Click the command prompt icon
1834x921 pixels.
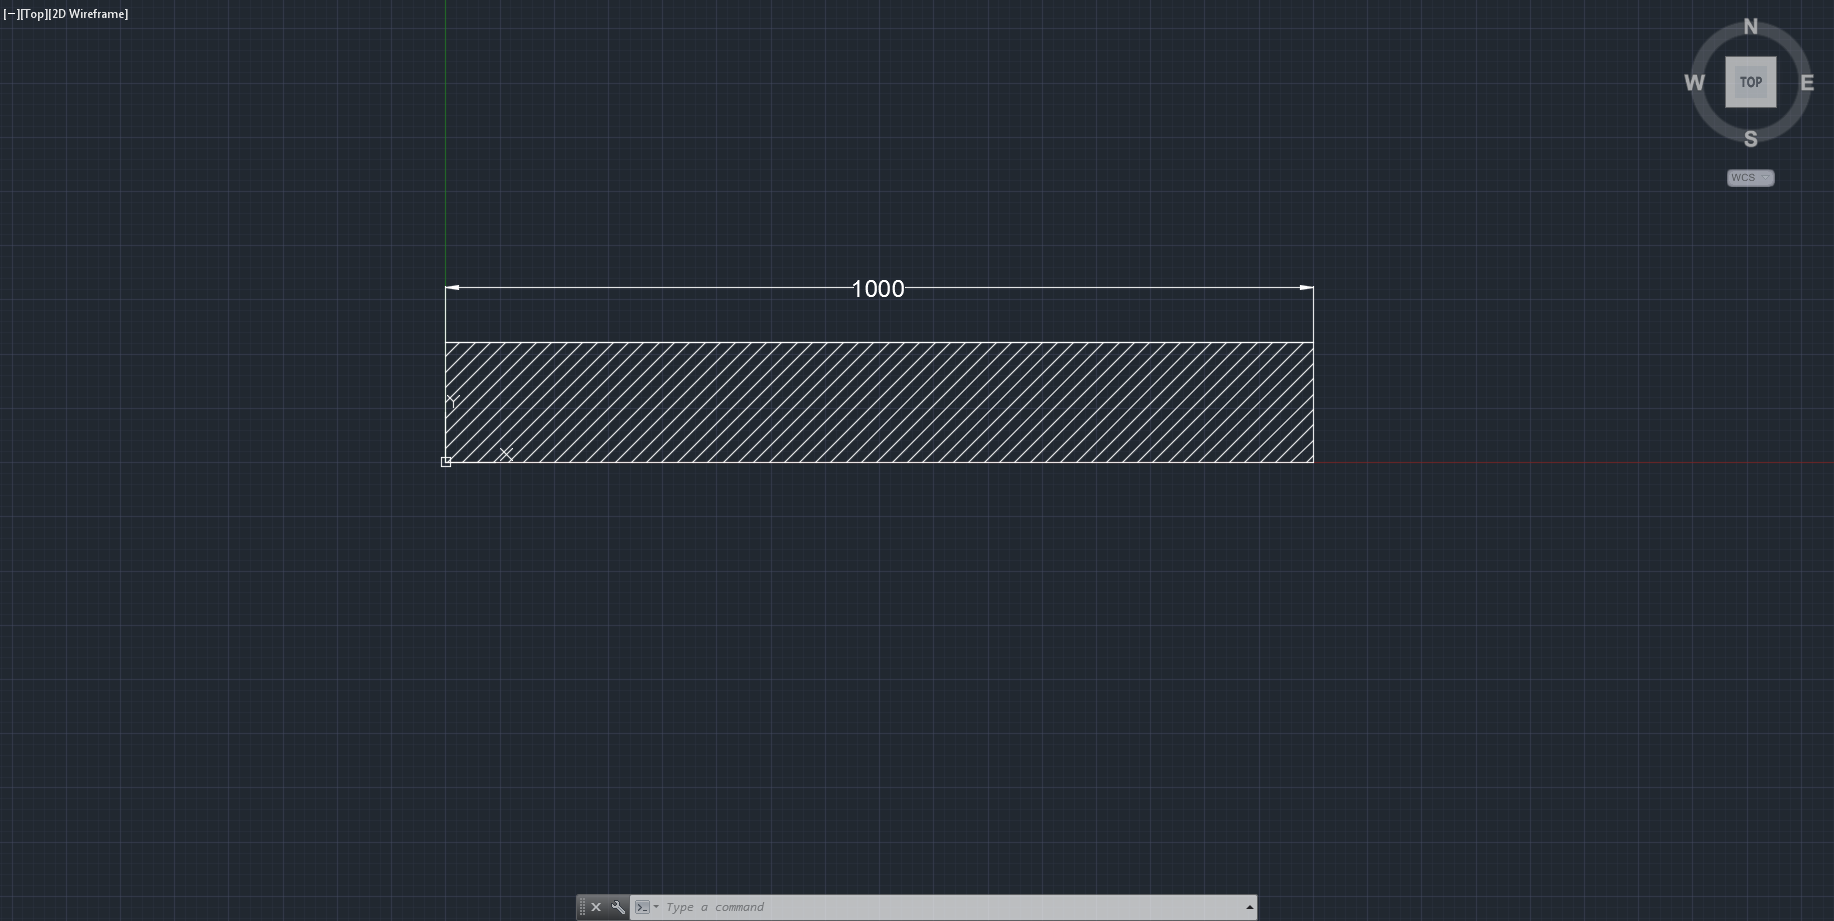642,907
